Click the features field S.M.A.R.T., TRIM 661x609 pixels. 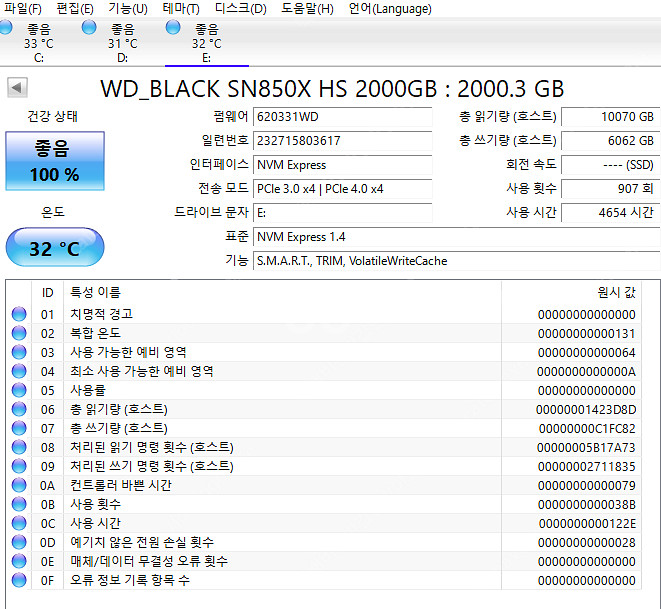(456, 261)
